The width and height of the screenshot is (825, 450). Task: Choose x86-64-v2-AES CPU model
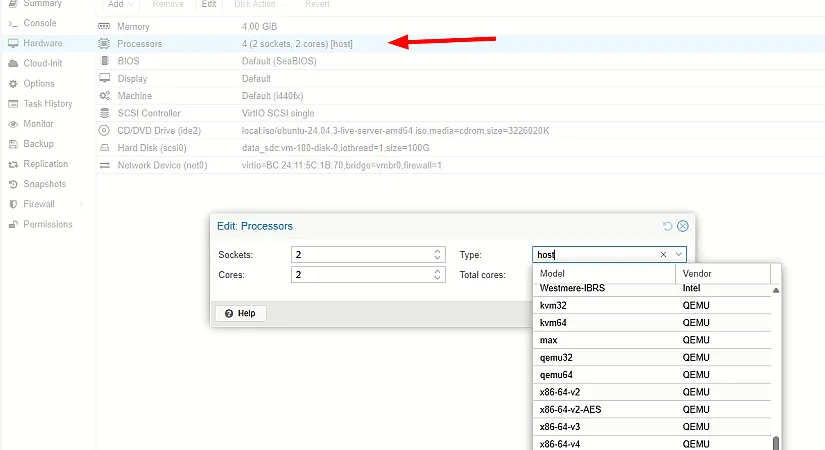click(x=652, y=409)
